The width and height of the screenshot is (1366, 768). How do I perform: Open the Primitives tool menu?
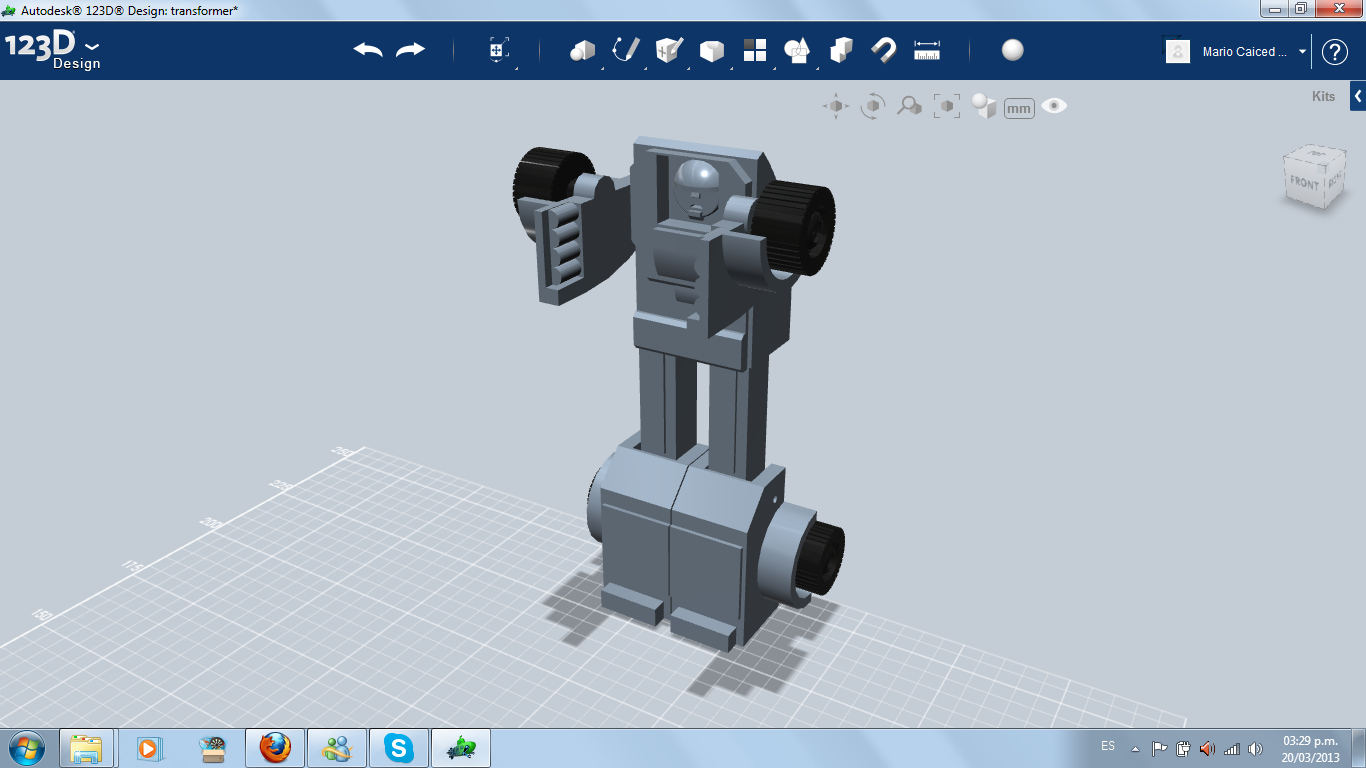(582, 50)
